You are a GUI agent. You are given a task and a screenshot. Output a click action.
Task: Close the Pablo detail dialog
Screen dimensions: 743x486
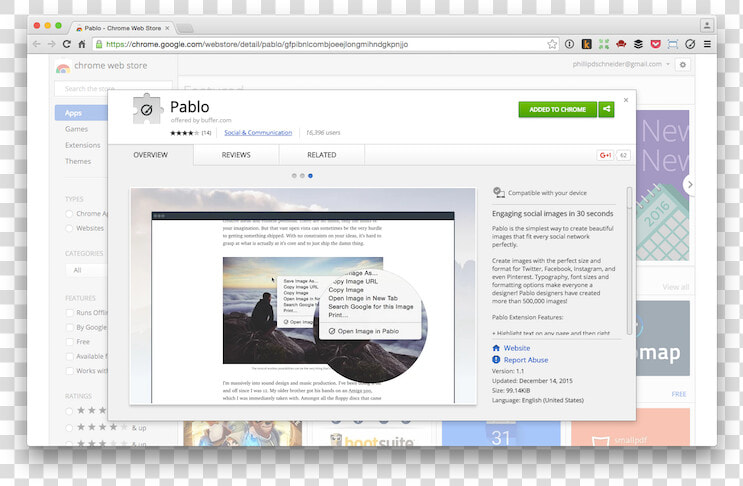coord(626,100)
